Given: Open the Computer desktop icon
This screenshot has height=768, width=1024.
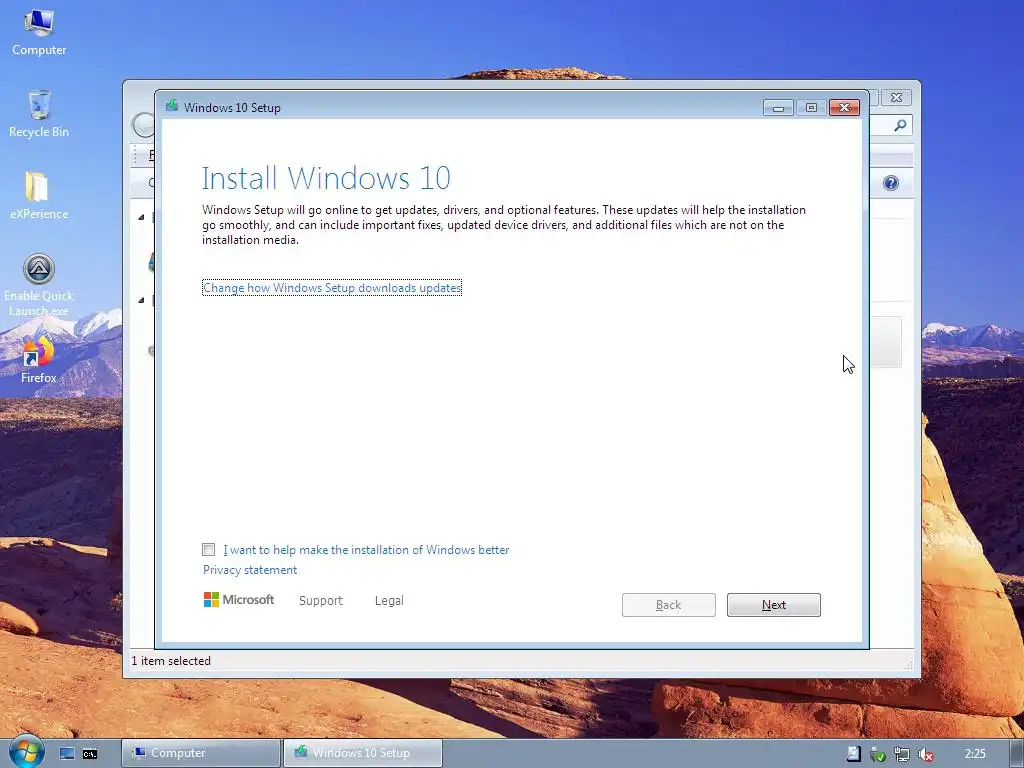Looking at the screenshot, I should (x=39, y=33).
